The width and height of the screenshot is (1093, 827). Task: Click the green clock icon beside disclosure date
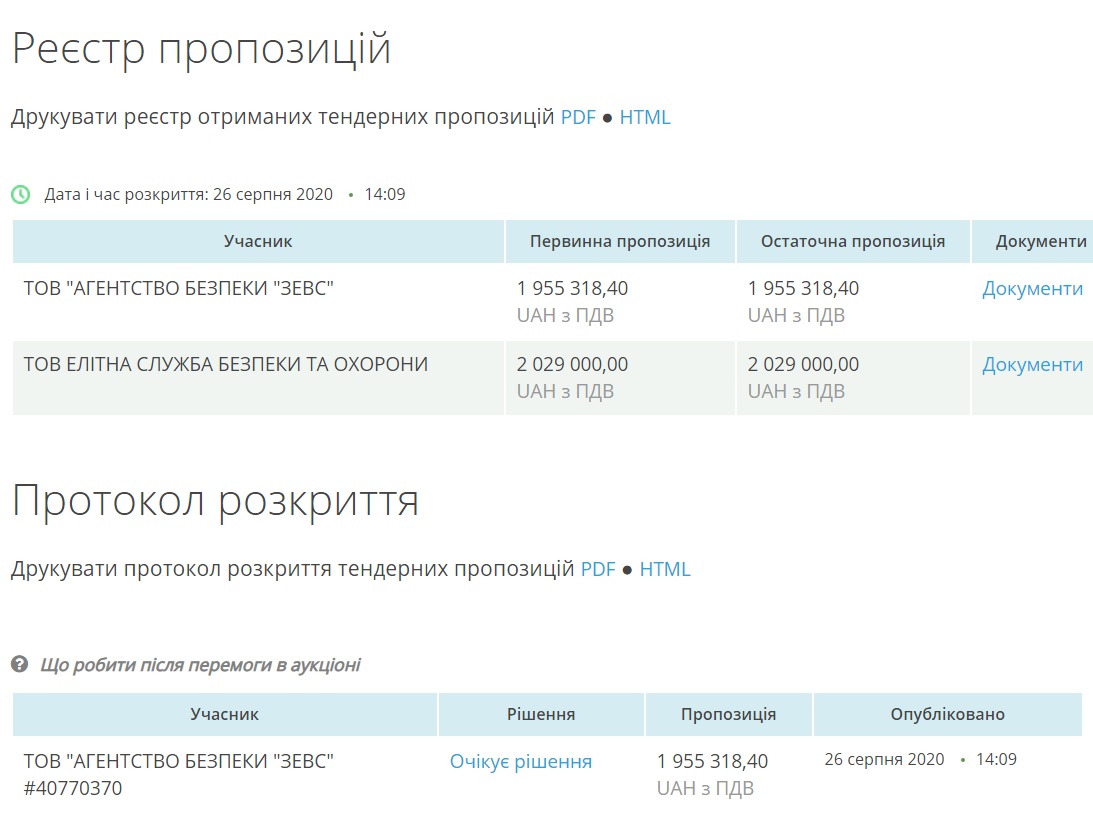point(21,195)
